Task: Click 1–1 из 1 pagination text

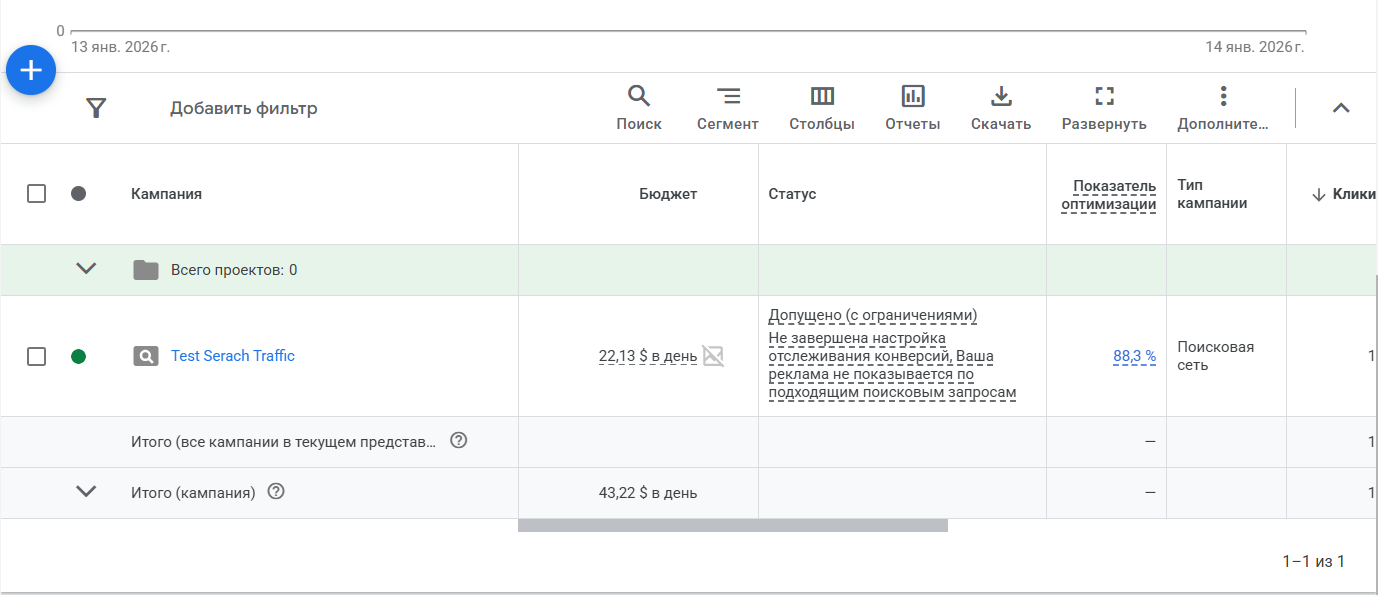Action: (1313, 562)
